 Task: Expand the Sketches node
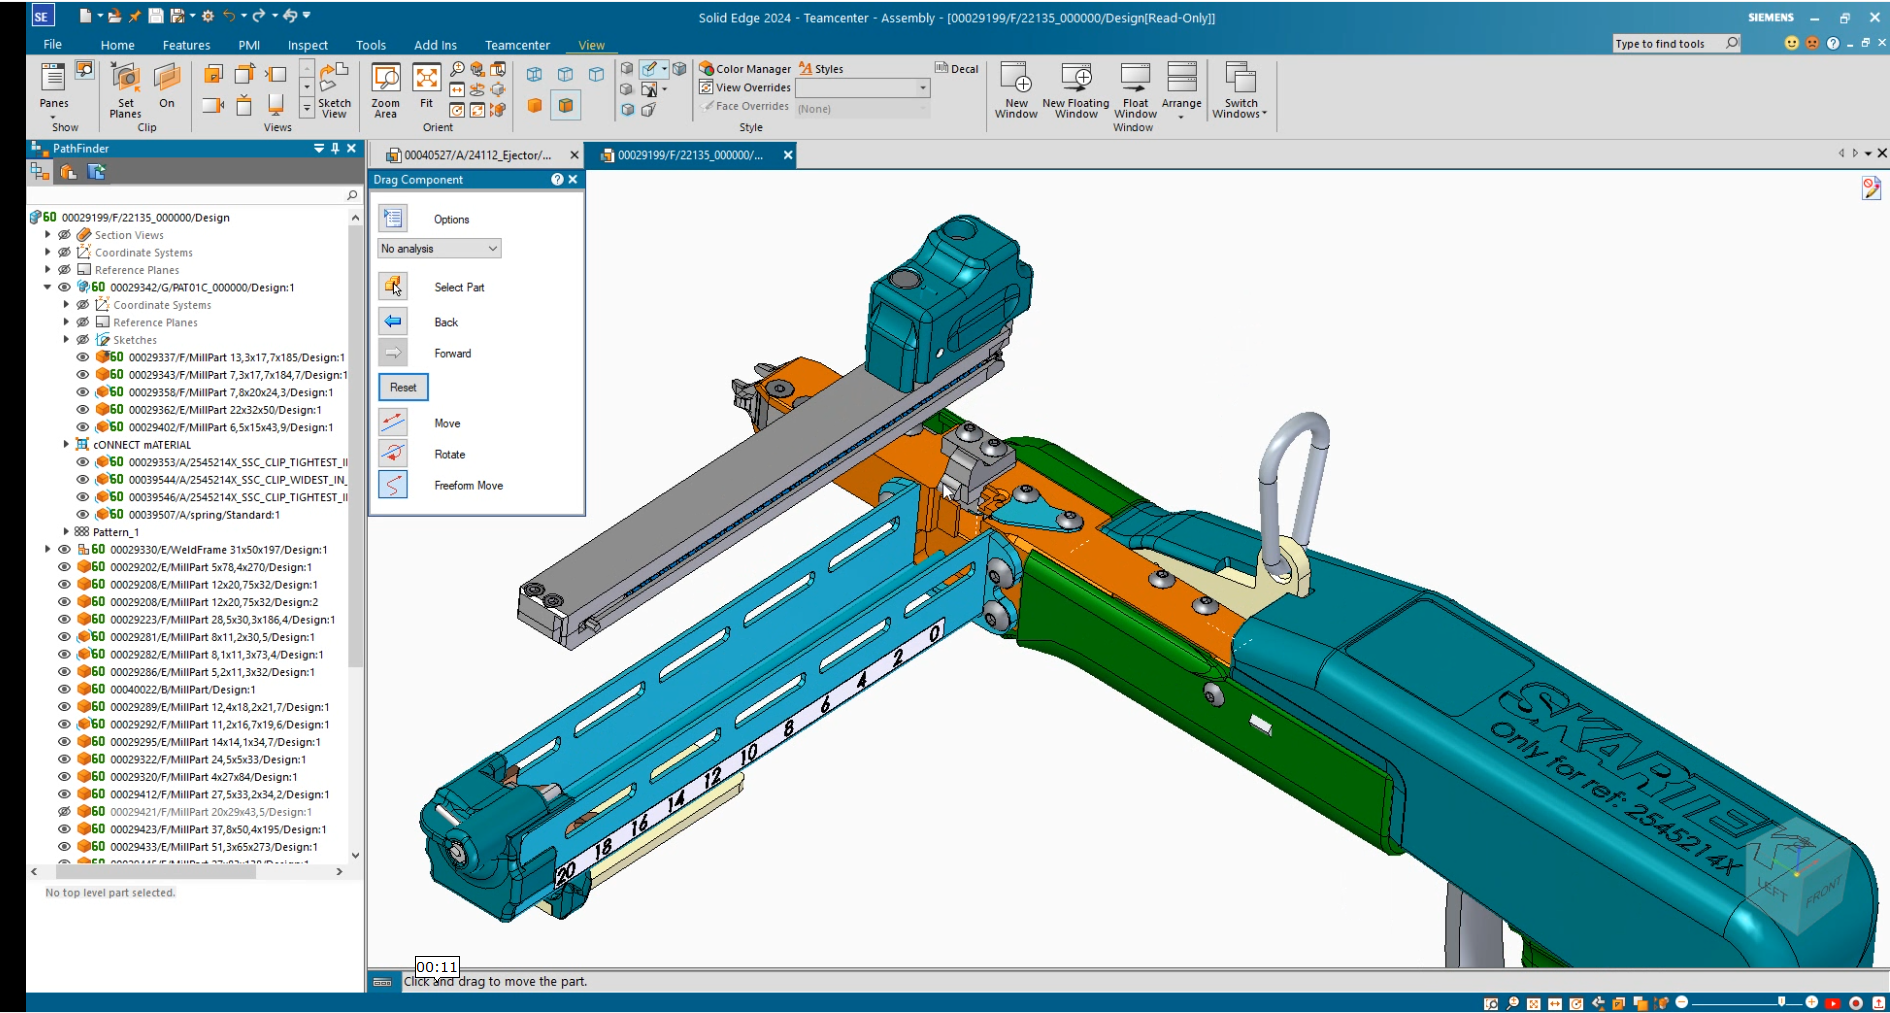[66, 340]
